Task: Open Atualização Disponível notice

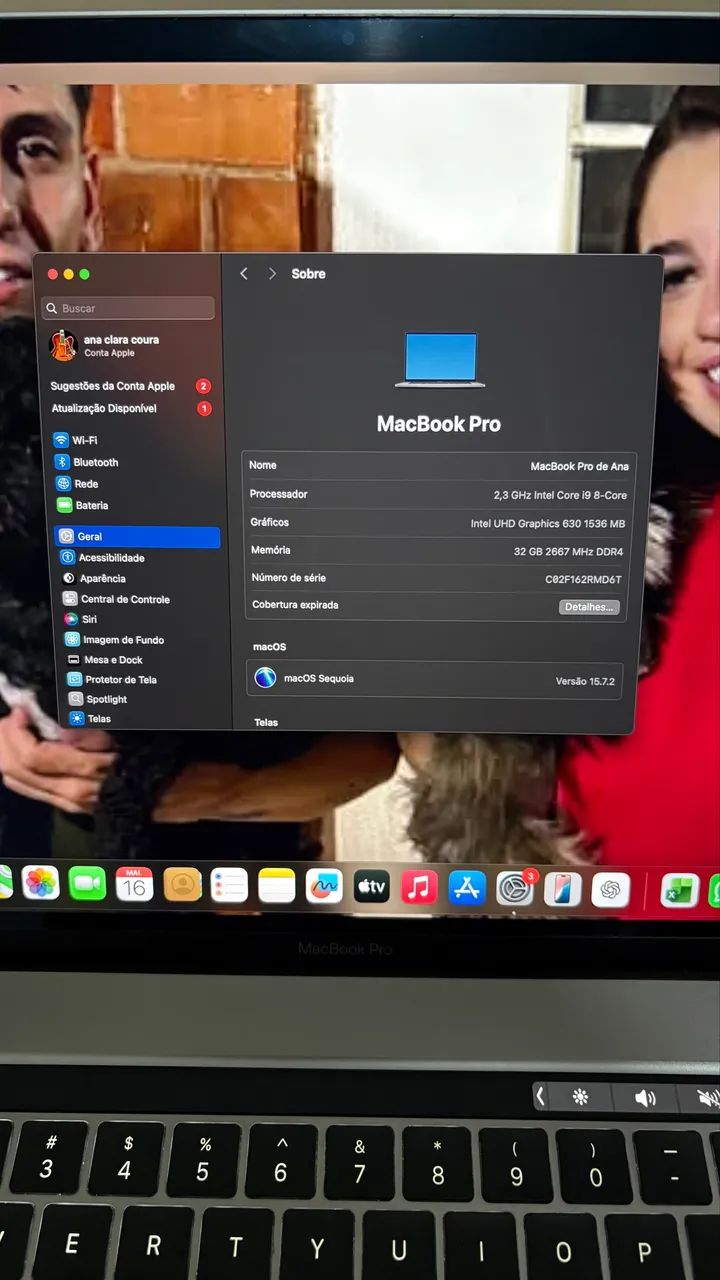Action: click(131, 408)
